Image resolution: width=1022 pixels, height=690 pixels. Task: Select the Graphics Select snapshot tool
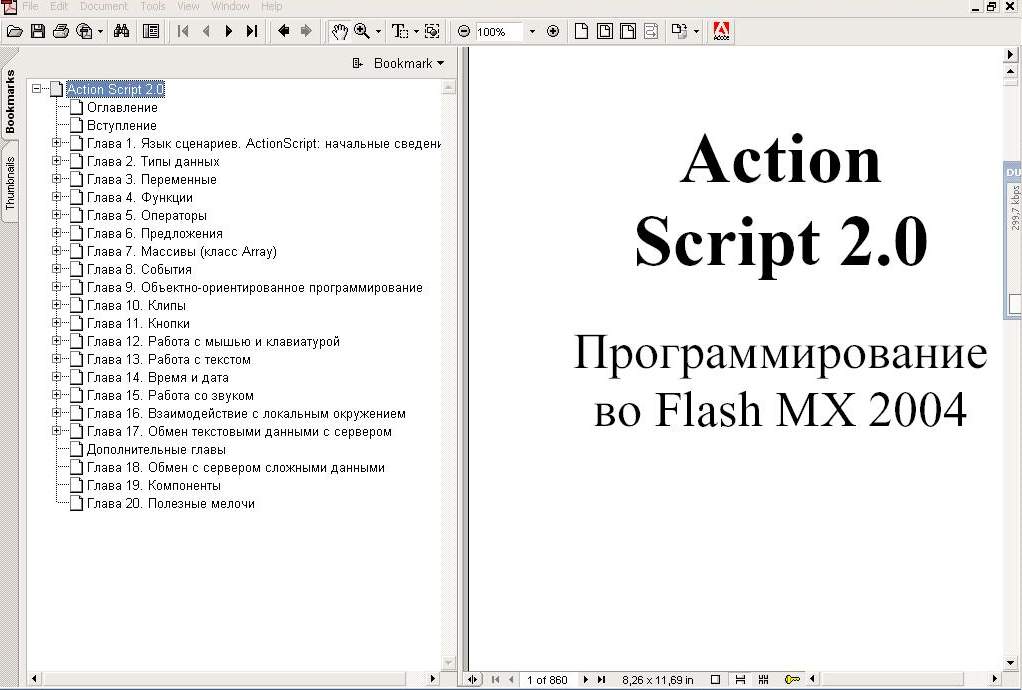point(431,31)
